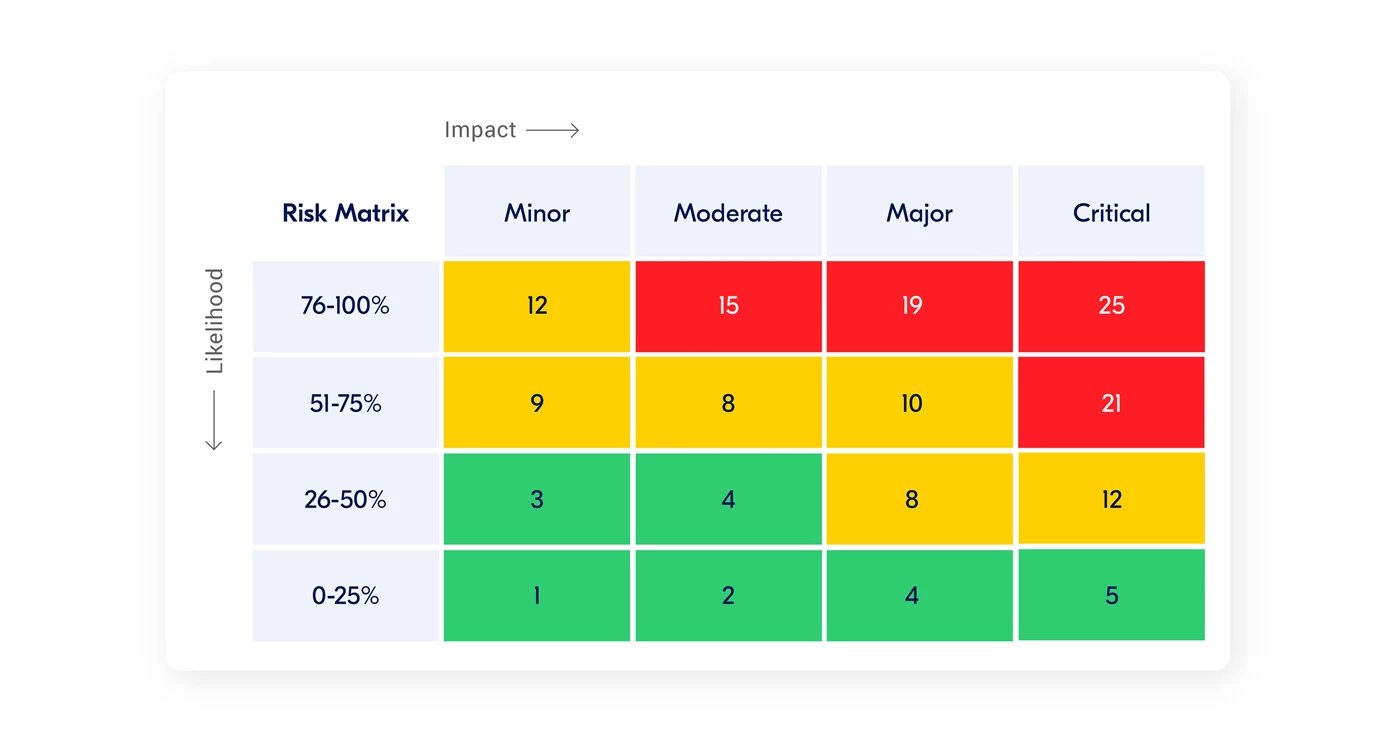This screenshot has height=730, width=1397.
Task: Click the red cell with value 25
Action: tap(1111, 306)
